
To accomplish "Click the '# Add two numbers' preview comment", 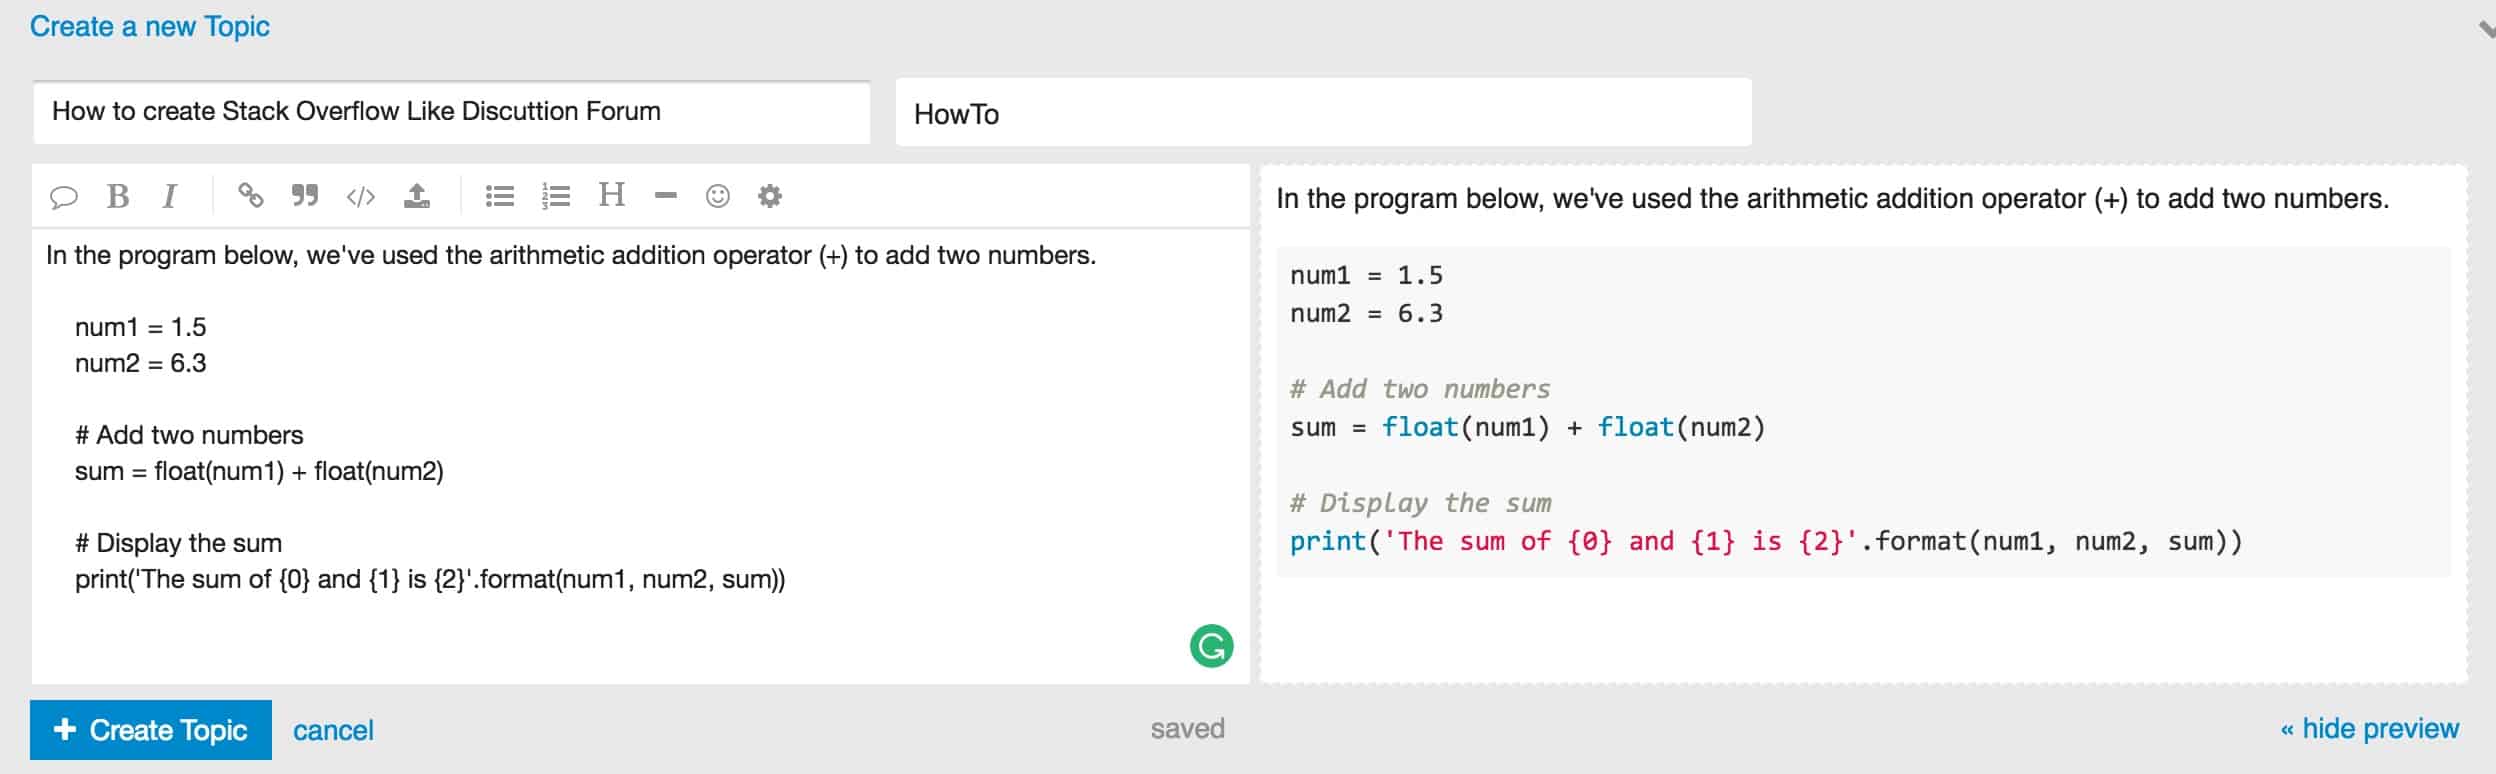I will [x=1420, y=389].
